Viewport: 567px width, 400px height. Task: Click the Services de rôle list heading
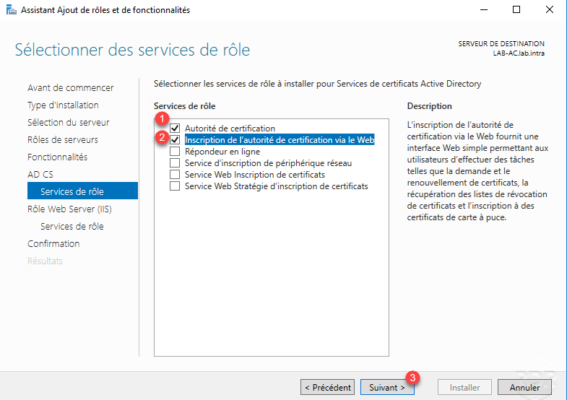184,106
